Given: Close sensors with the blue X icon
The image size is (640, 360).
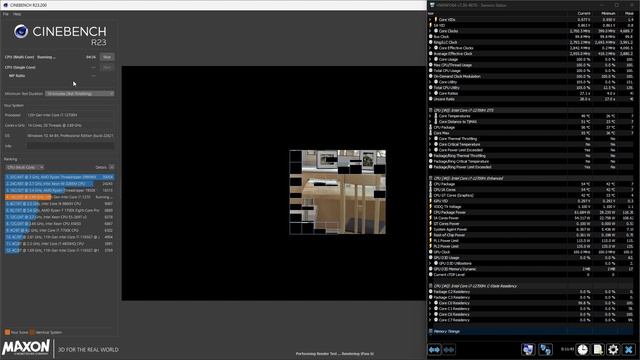Looking at the screenshot, I should click(629, 350).
